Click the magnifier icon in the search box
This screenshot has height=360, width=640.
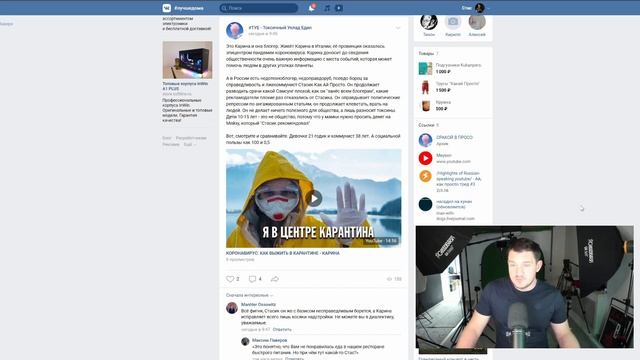pos(224,8)
